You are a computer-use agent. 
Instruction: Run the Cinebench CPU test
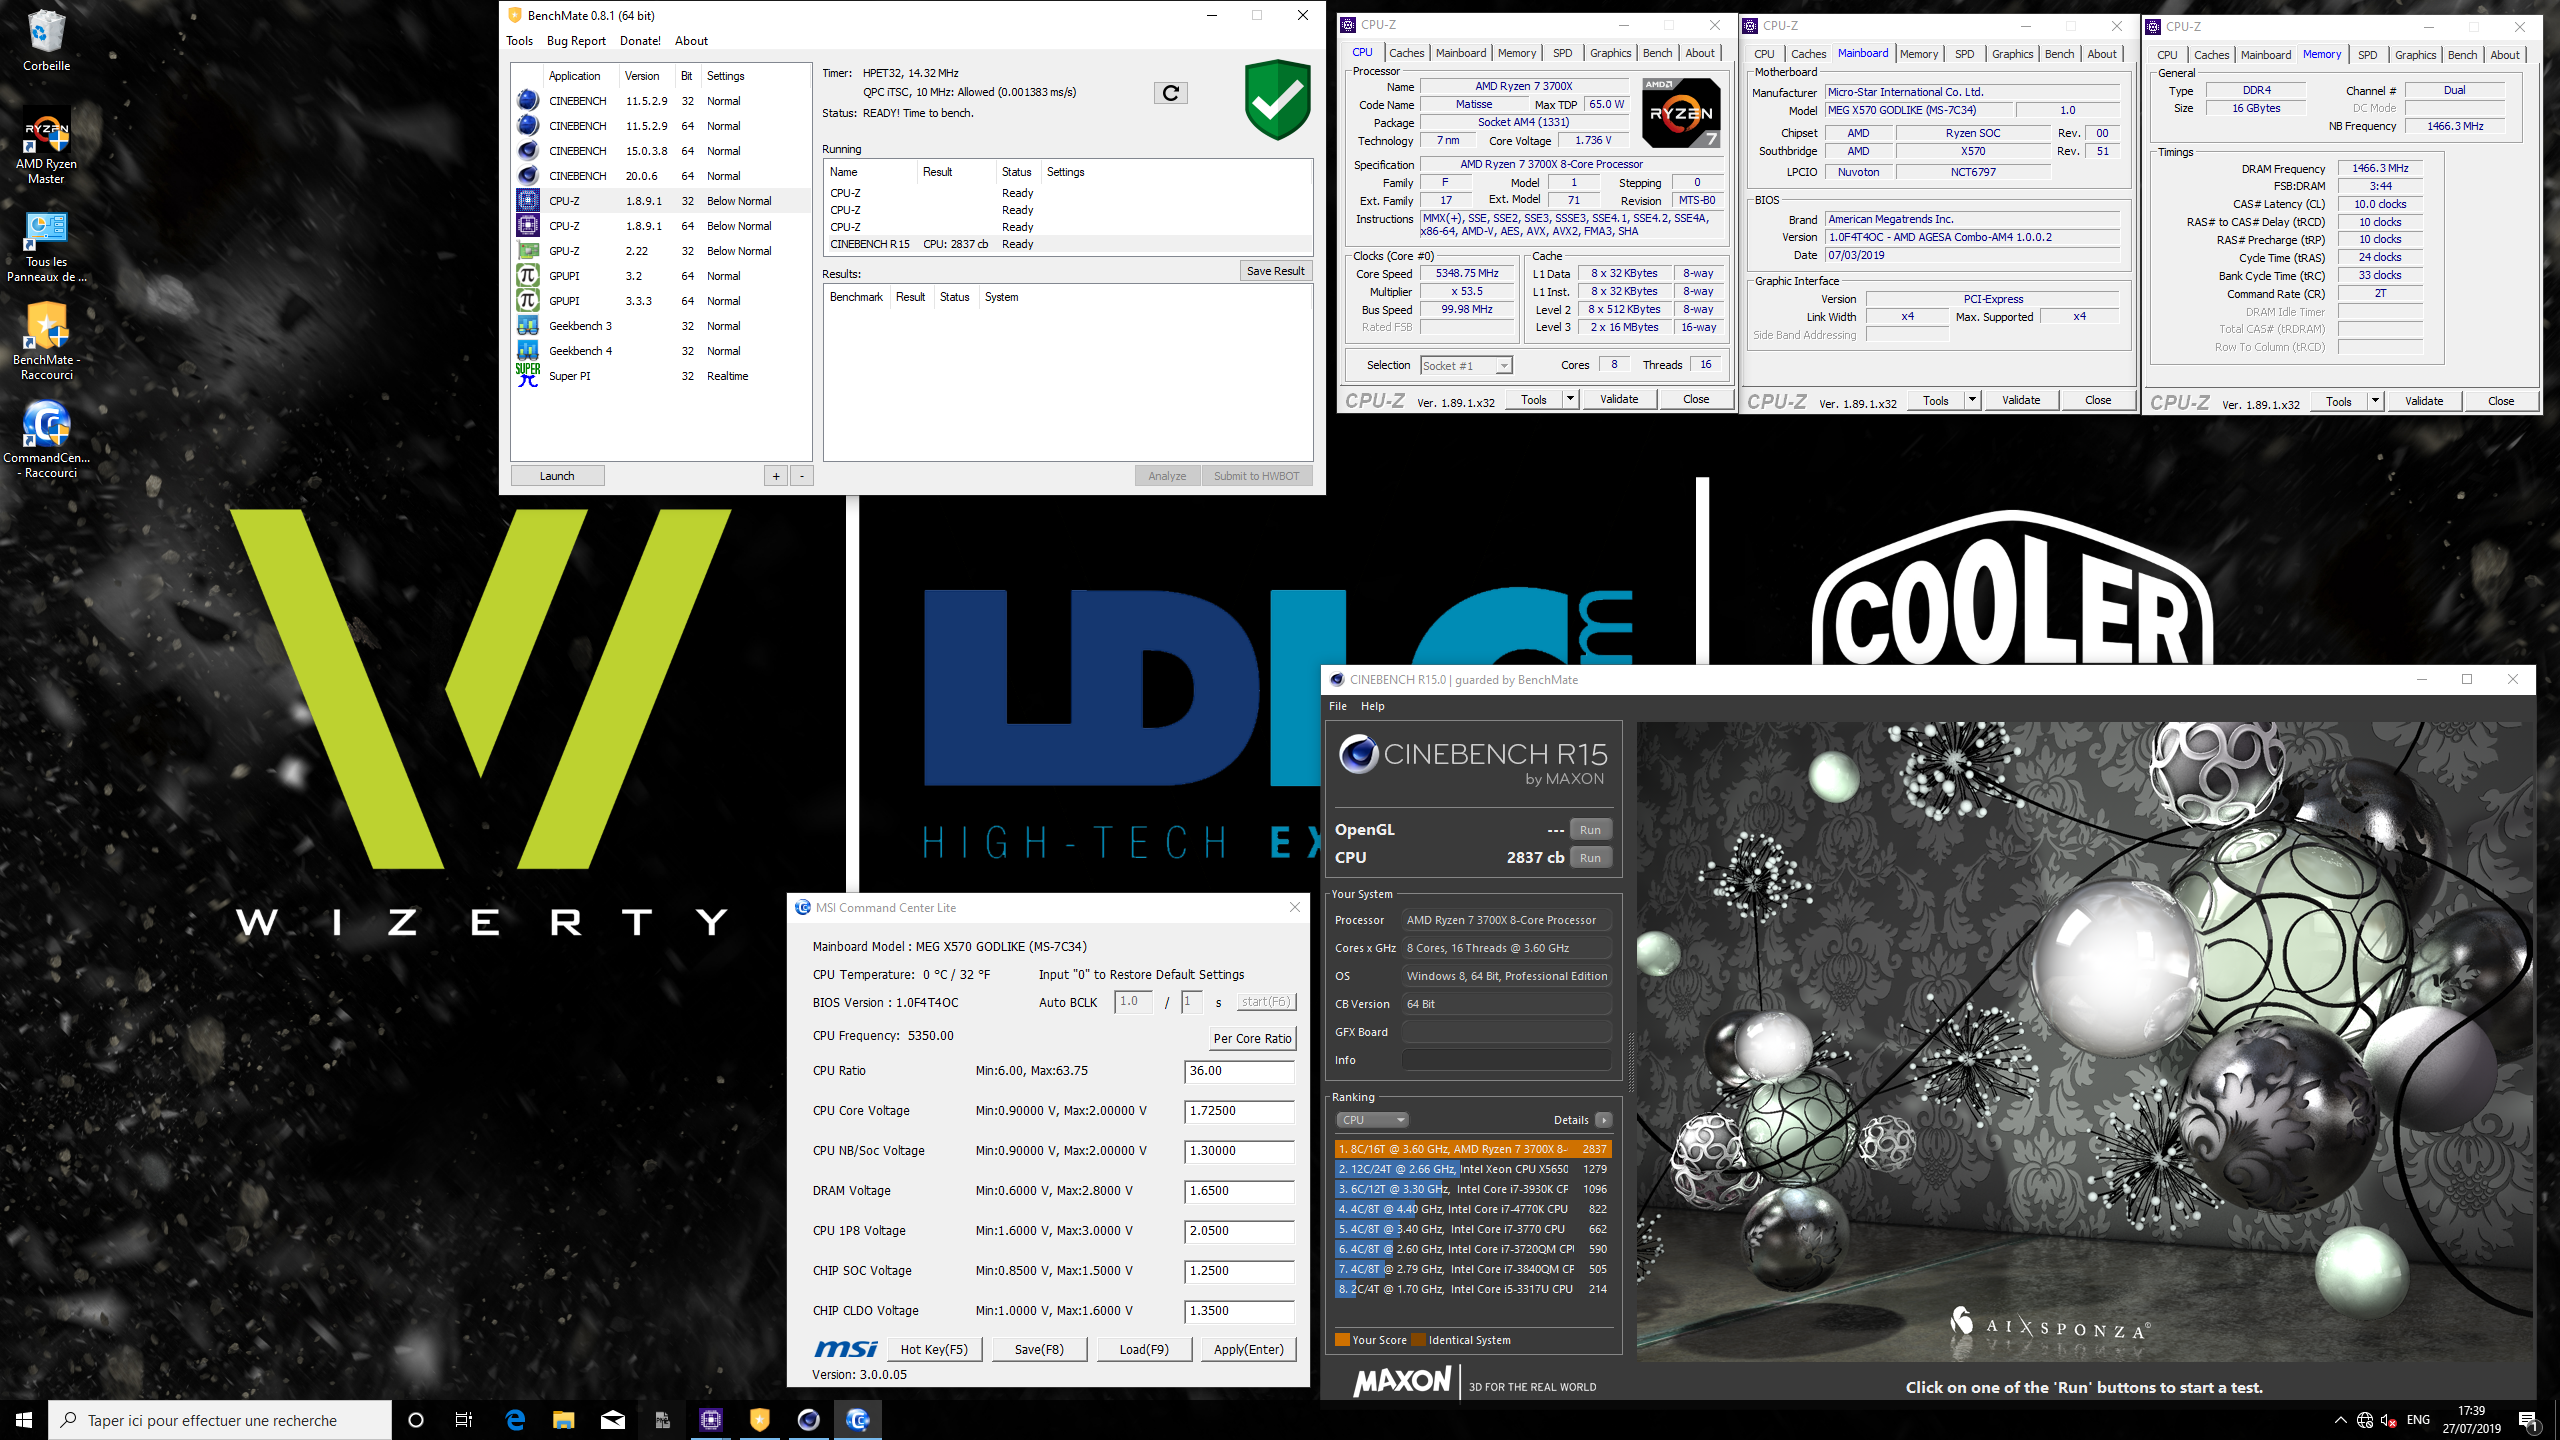pos(1590,858)
